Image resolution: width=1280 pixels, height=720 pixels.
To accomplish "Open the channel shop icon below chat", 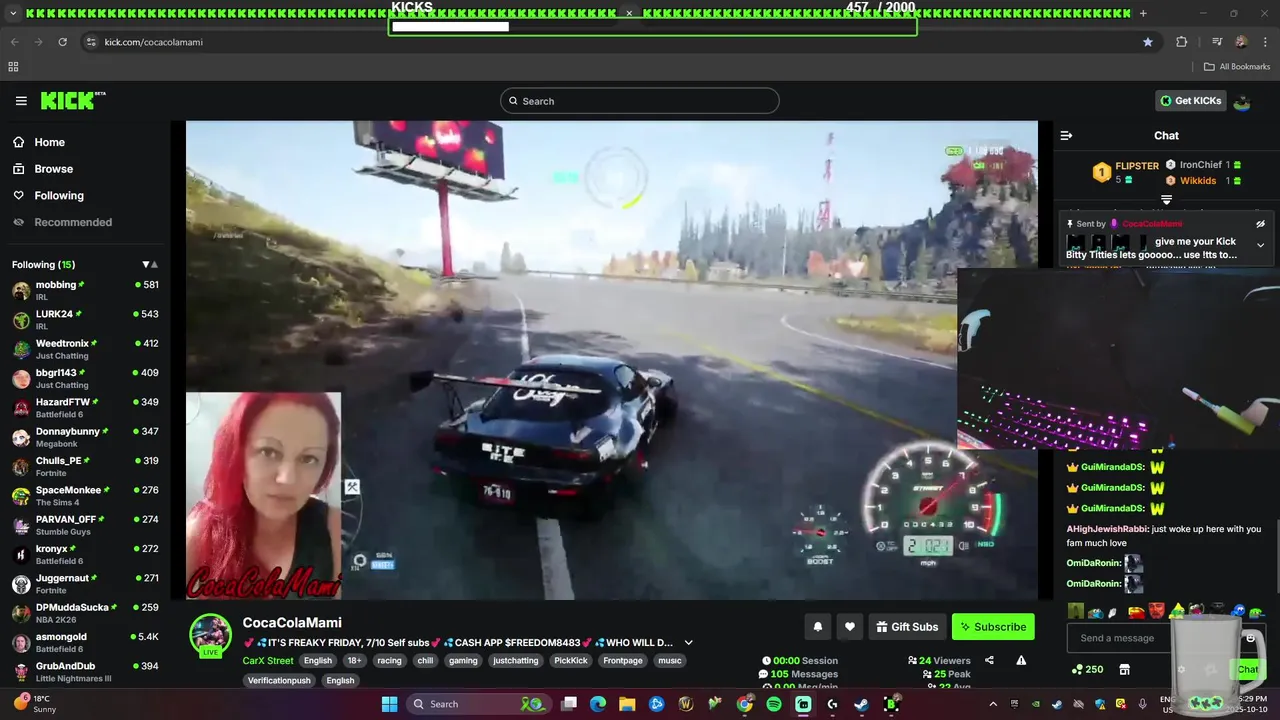I will [x=1124, y=669].
